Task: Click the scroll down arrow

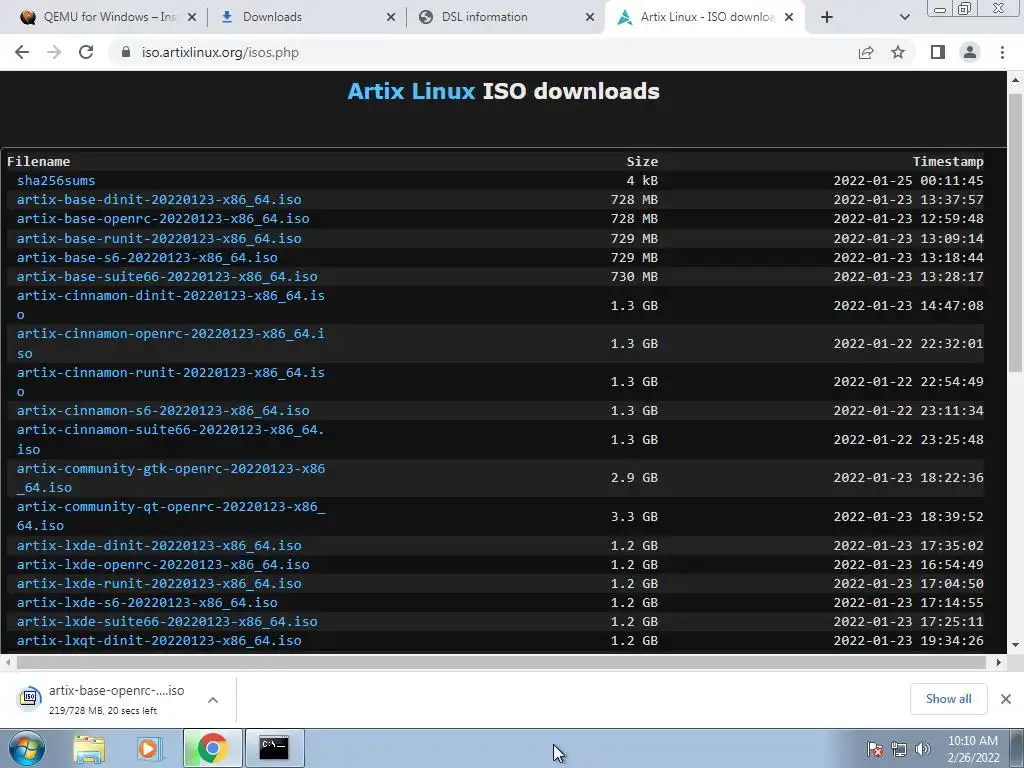Action: pyautogui.click(x=1015, y=645)
